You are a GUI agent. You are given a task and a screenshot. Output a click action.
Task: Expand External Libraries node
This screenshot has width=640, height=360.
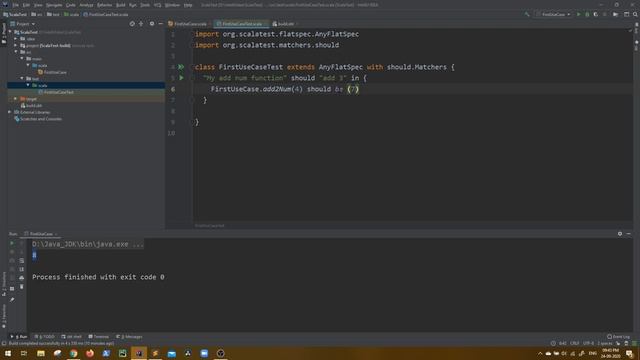coord(10,112)
